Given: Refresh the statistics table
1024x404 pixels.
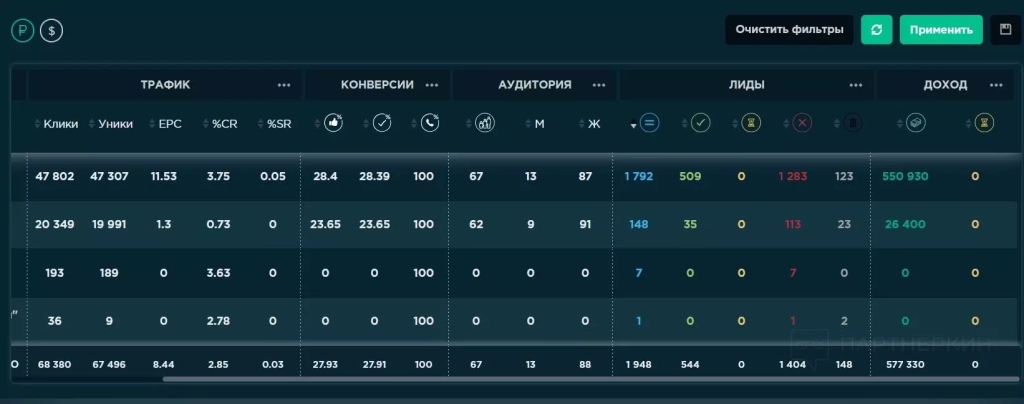Looking at the screenshot, I should (x=876, y=30).
